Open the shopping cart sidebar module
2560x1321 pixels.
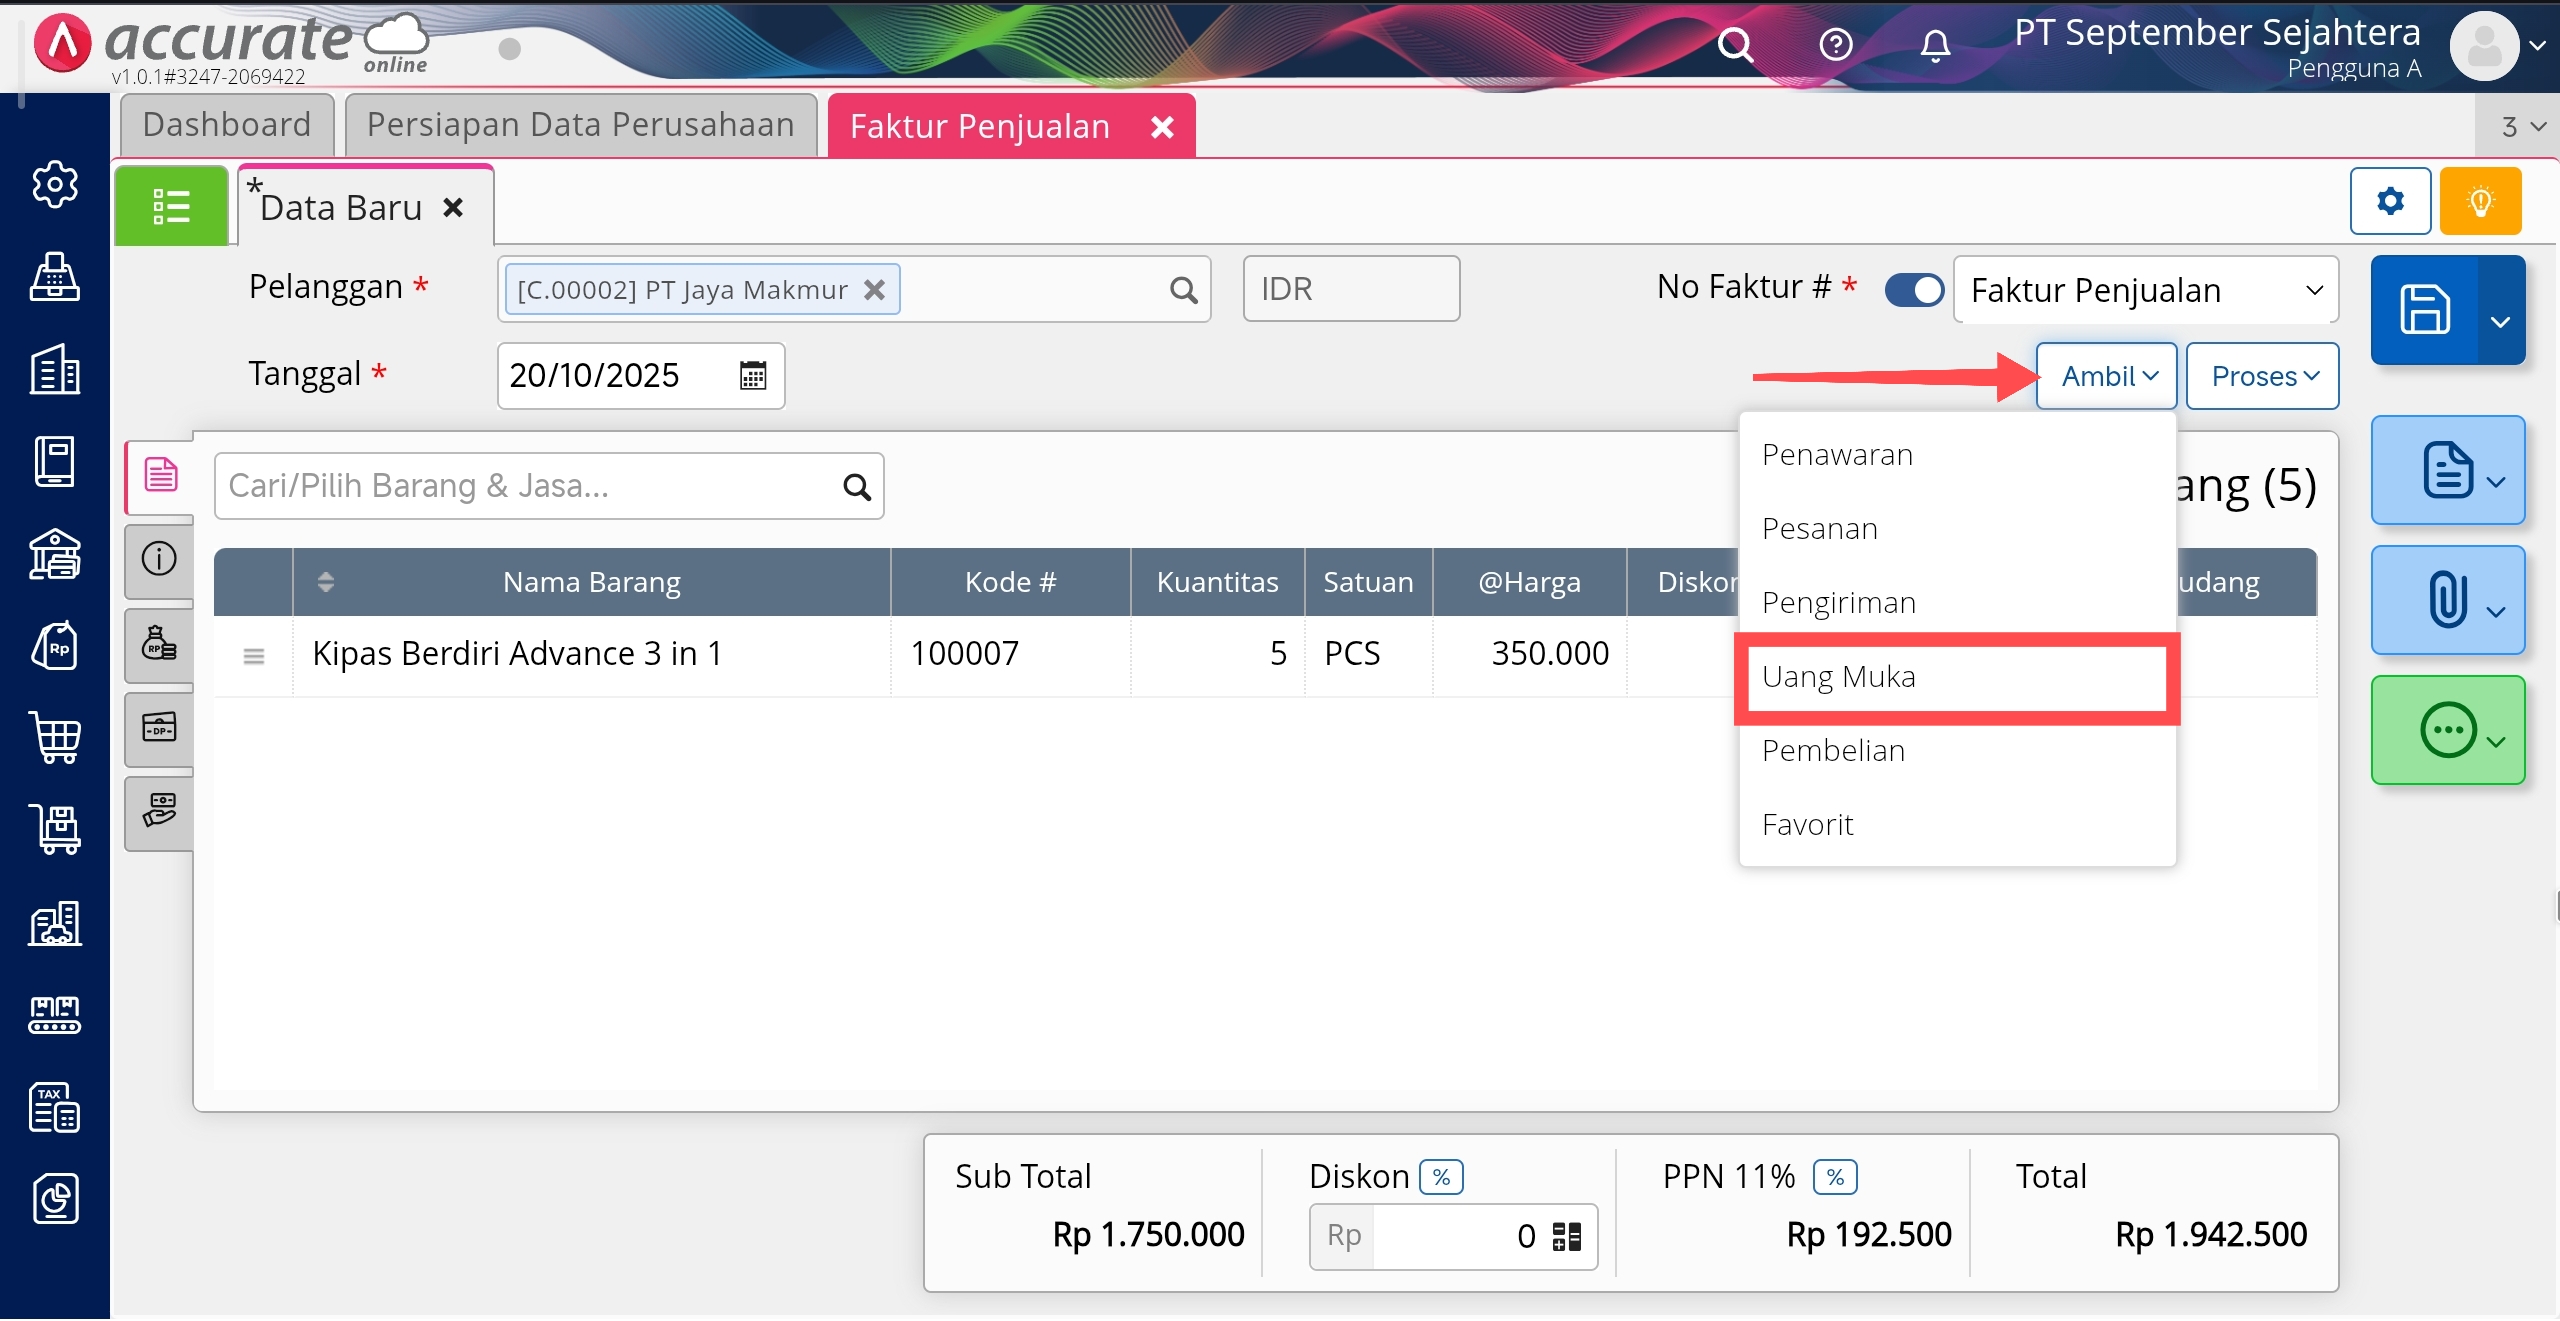pos(55,738)
